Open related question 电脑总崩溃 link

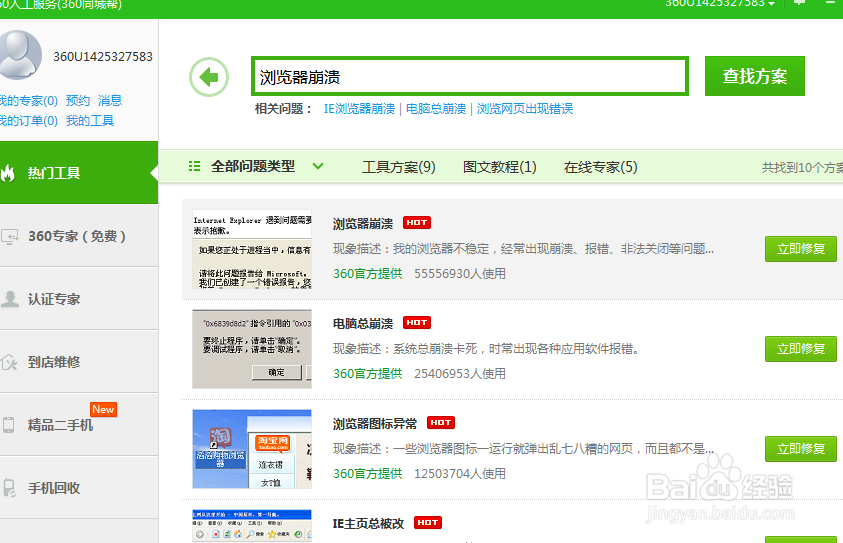click(x=436, y=109)
